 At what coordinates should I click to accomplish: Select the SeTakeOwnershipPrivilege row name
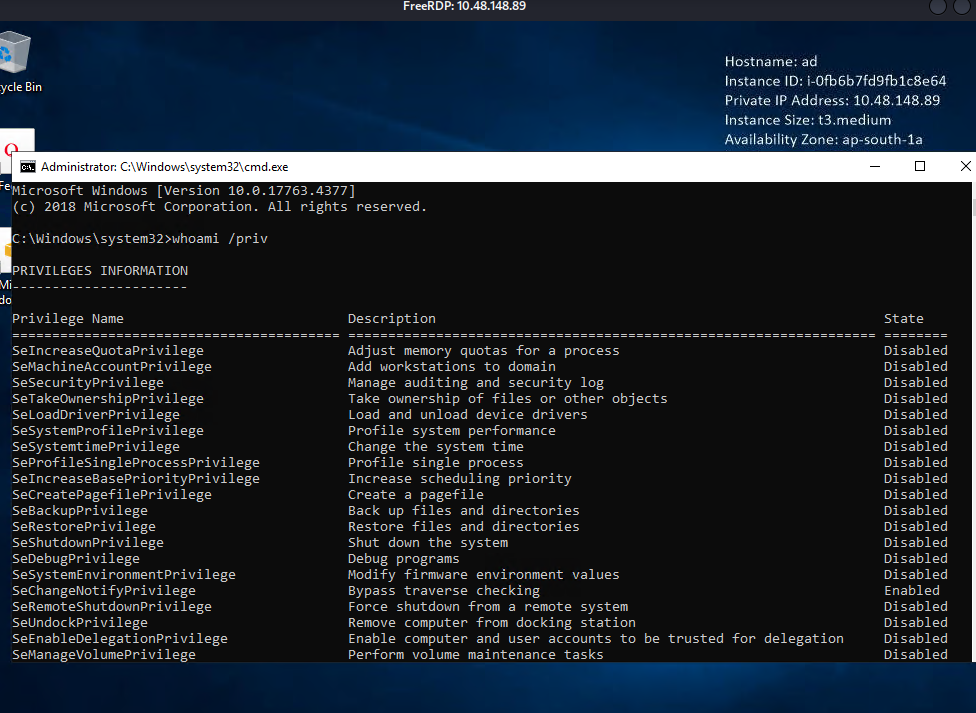pos(108,399)
